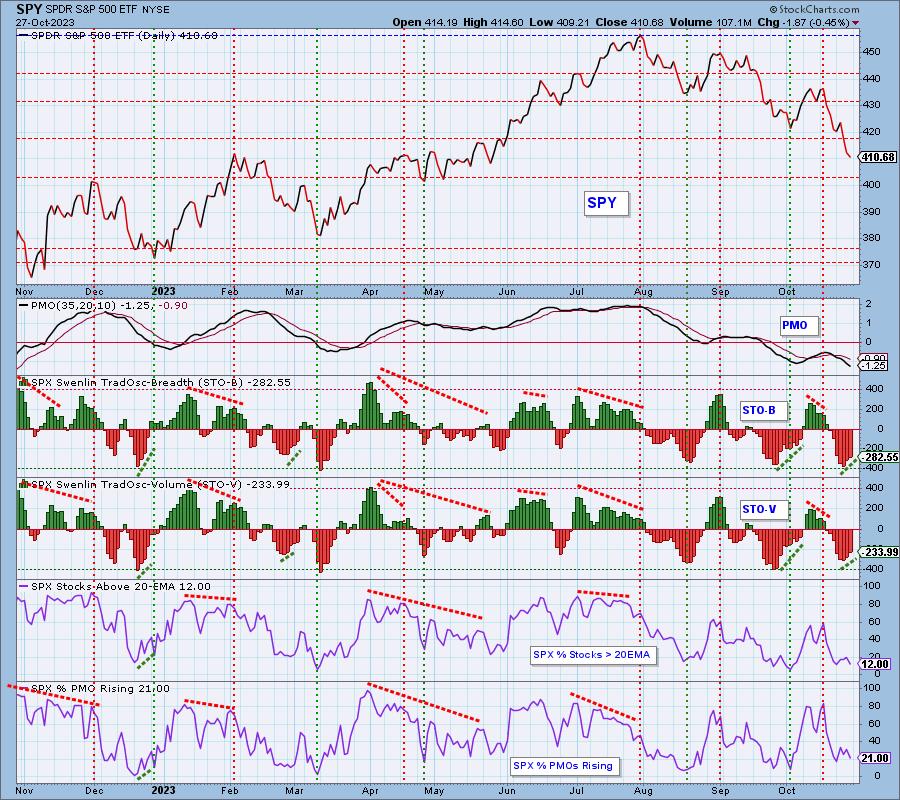Click the Oct label on bottom axis
The width and height of the screenshot is (900, 800).
tap(787, 790)
